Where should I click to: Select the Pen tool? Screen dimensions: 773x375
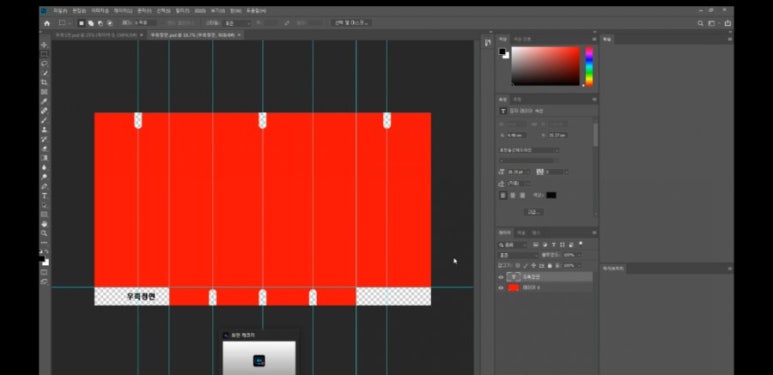(x=44, y=186)
